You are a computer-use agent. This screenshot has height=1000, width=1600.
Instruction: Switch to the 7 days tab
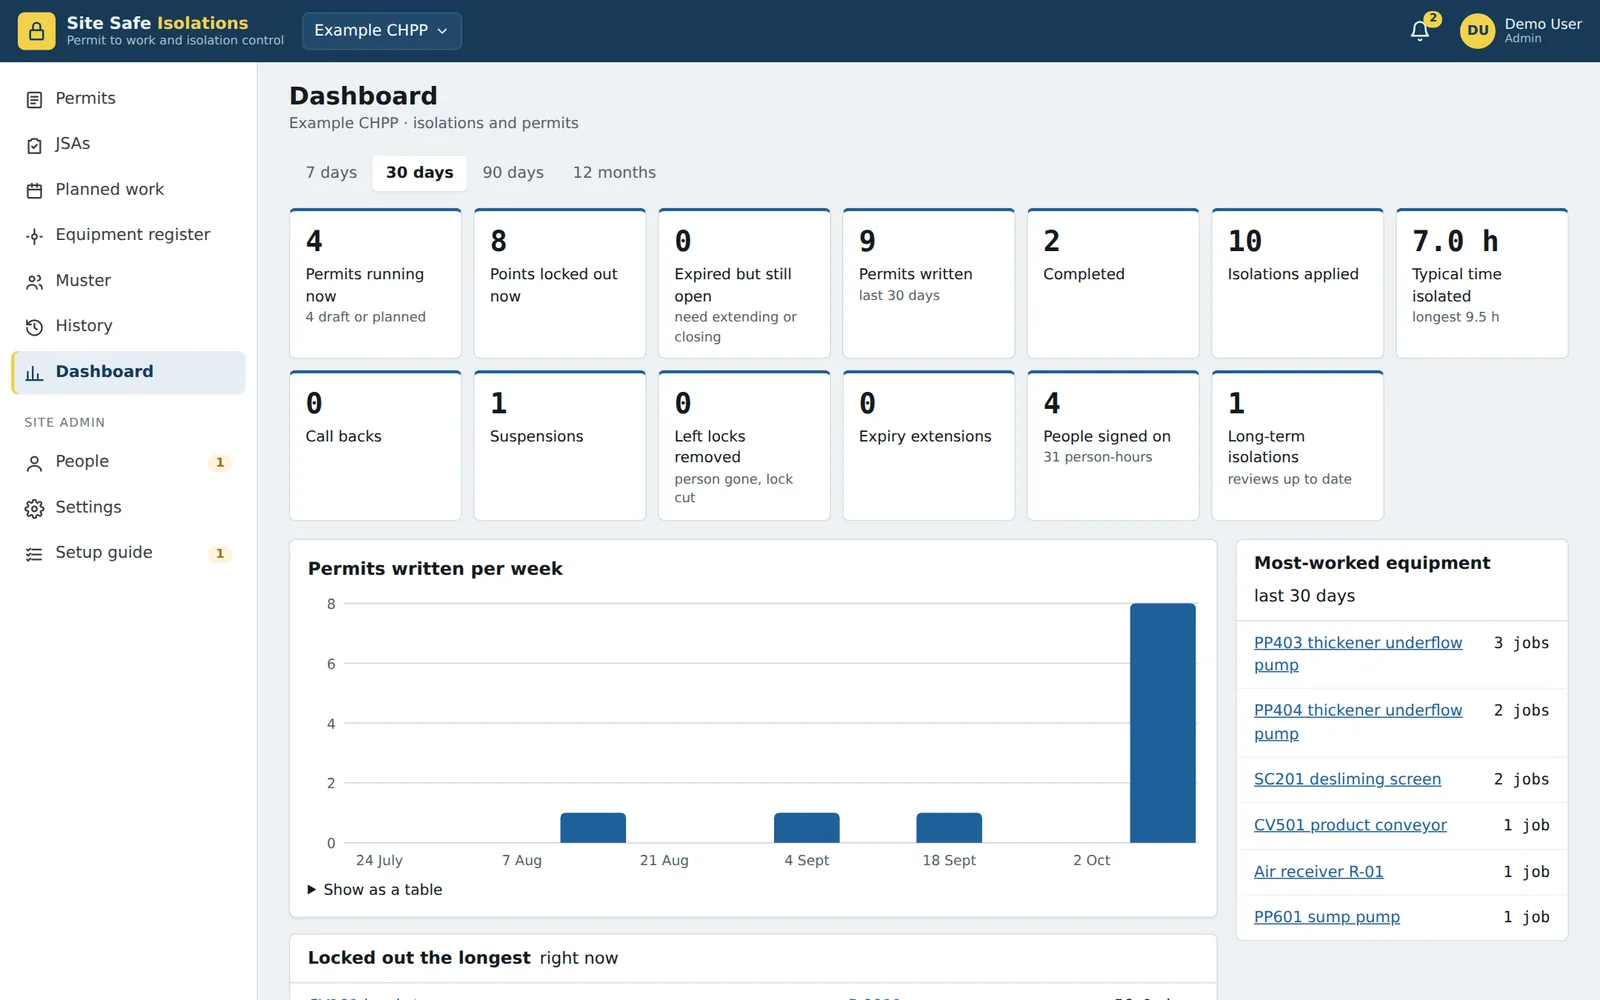coord(331,173)
